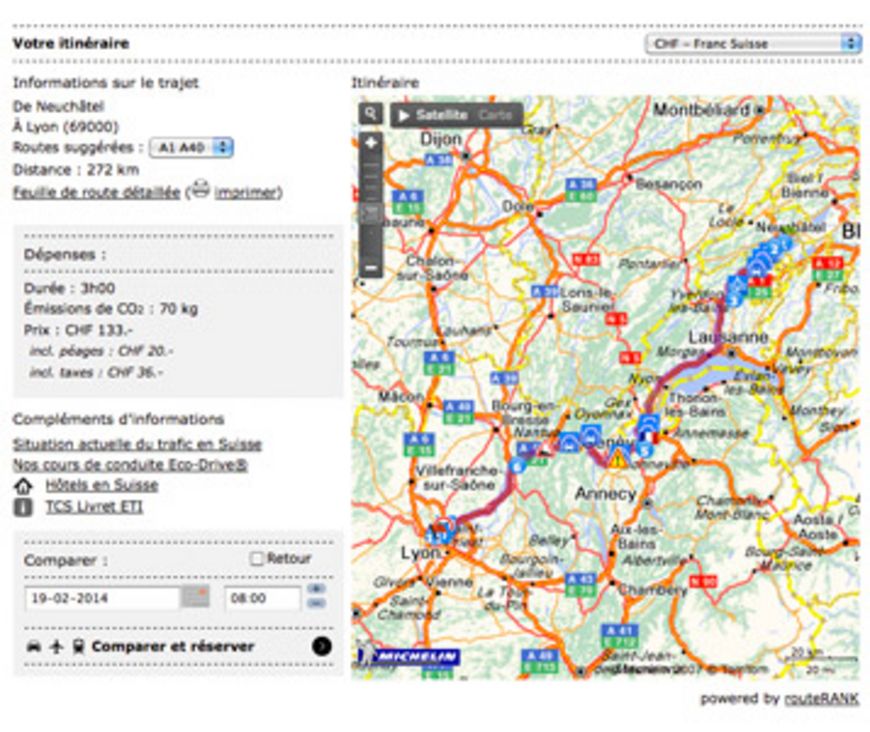The height and width of the screenshot is (732, 870).
Task: Click route step marker 6 on the map
Action: [x=517, y=466]
